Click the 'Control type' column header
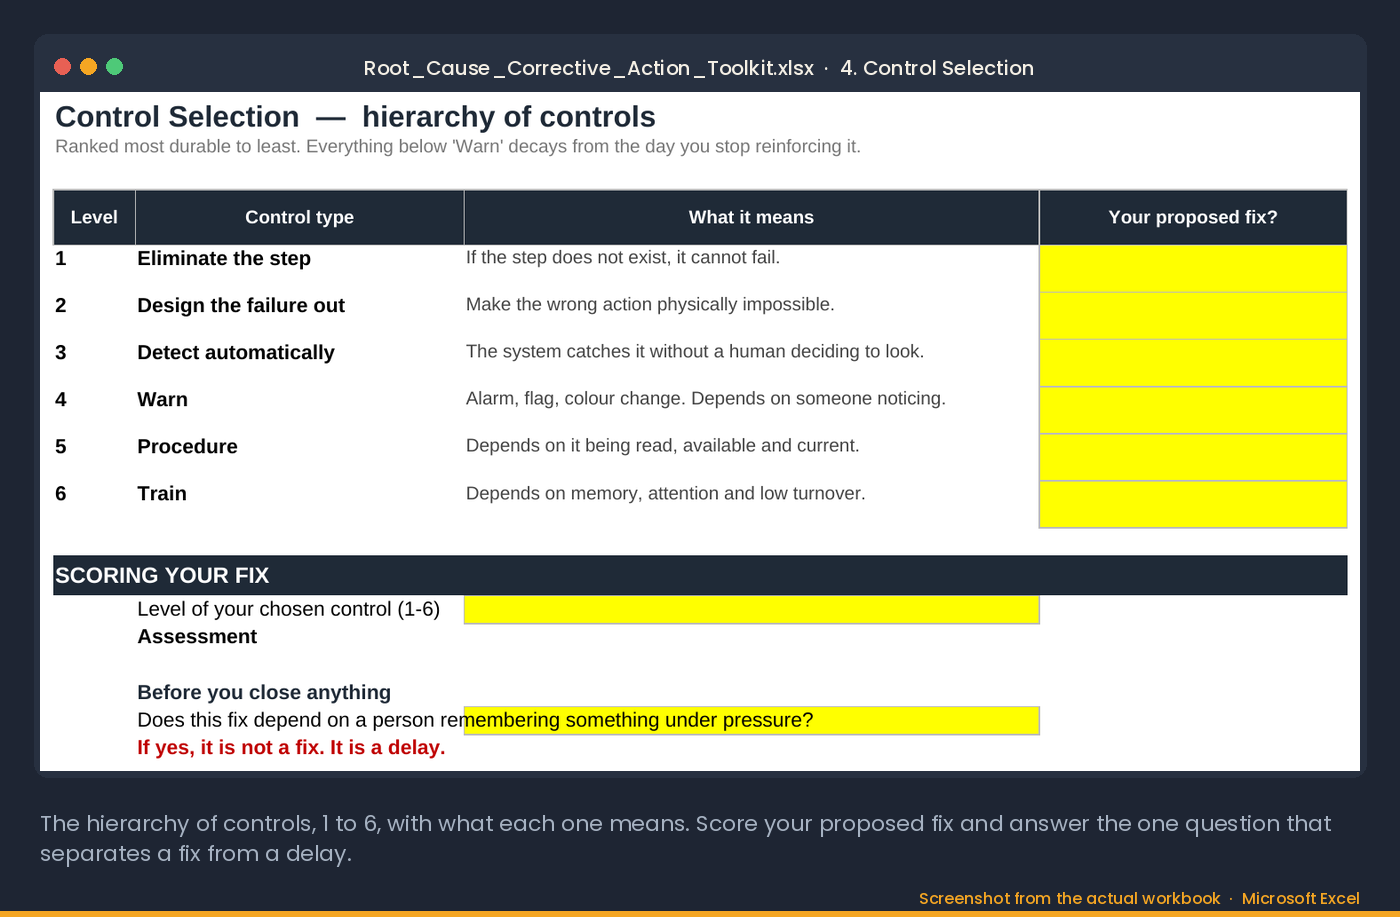The image size is (1400, 917). pos(300,217)
